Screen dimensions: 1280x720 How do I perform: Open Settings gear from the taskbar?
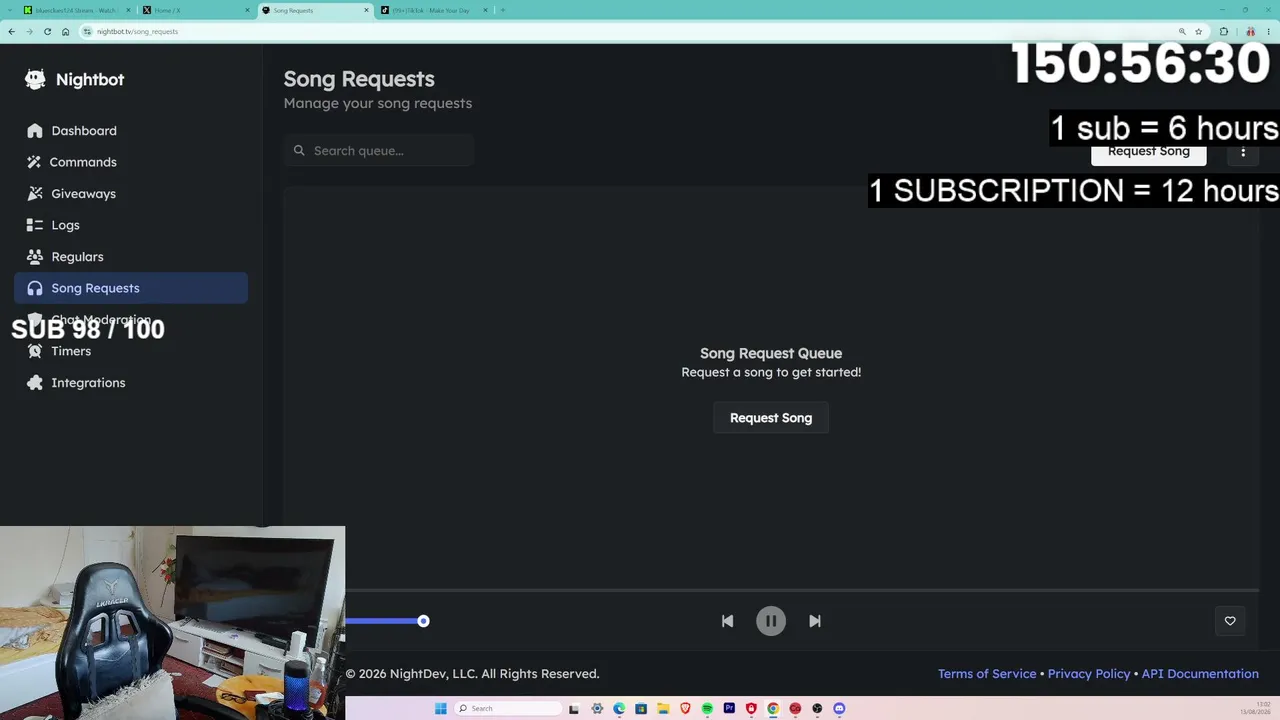[597, 708]
